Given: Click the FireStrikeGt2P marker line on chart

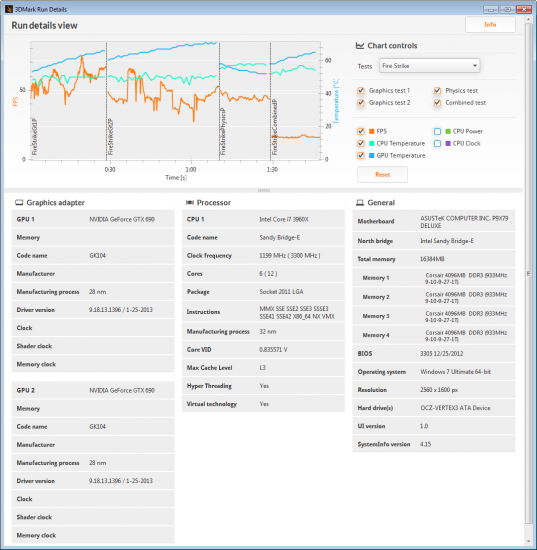Looking at the screenshot, I should [x=107, y=101].
